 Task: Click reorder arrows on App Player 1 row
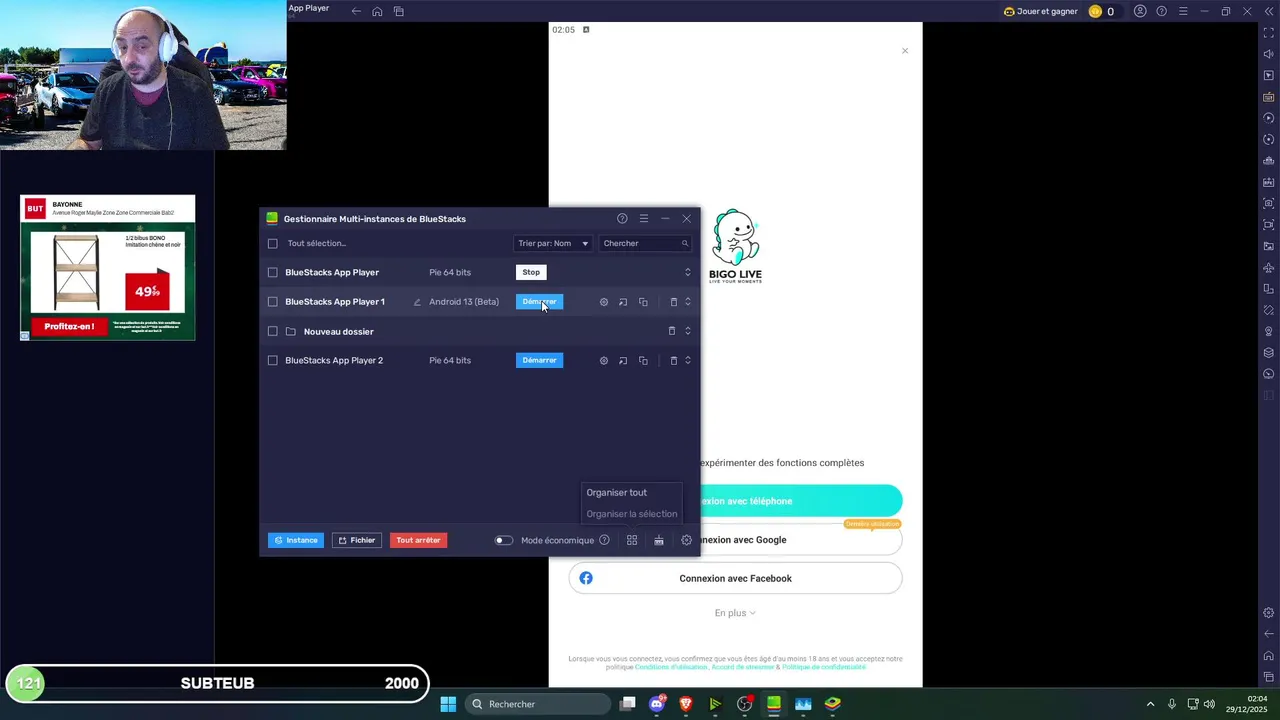coord(687,302)
